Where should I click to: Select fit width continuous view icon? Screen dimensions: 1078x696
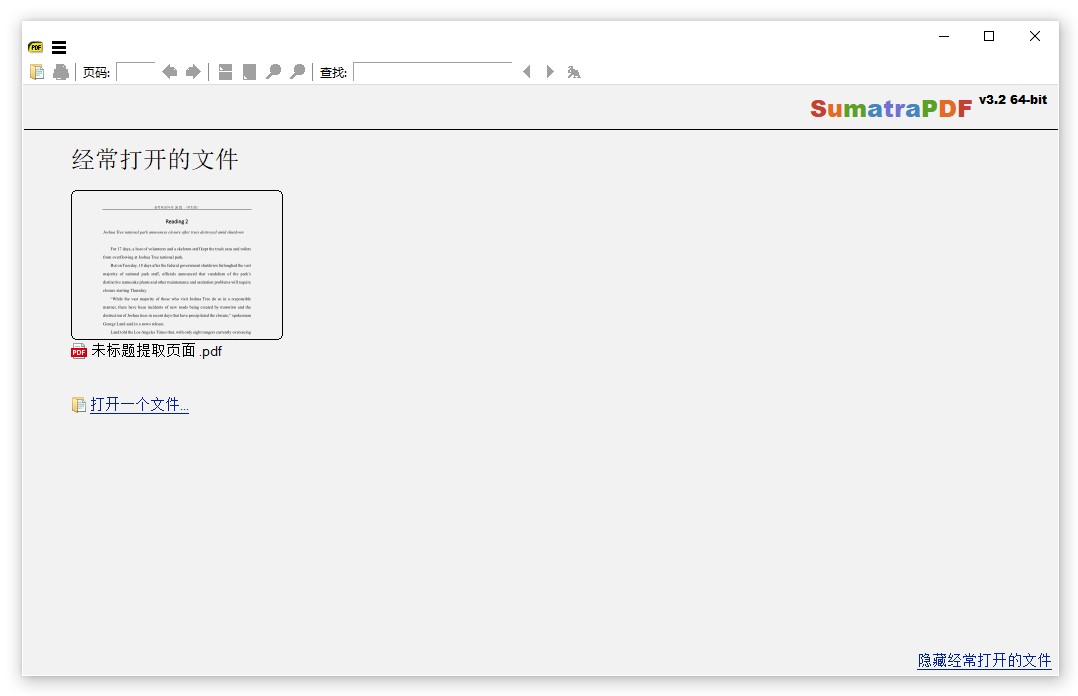[225, 72]
